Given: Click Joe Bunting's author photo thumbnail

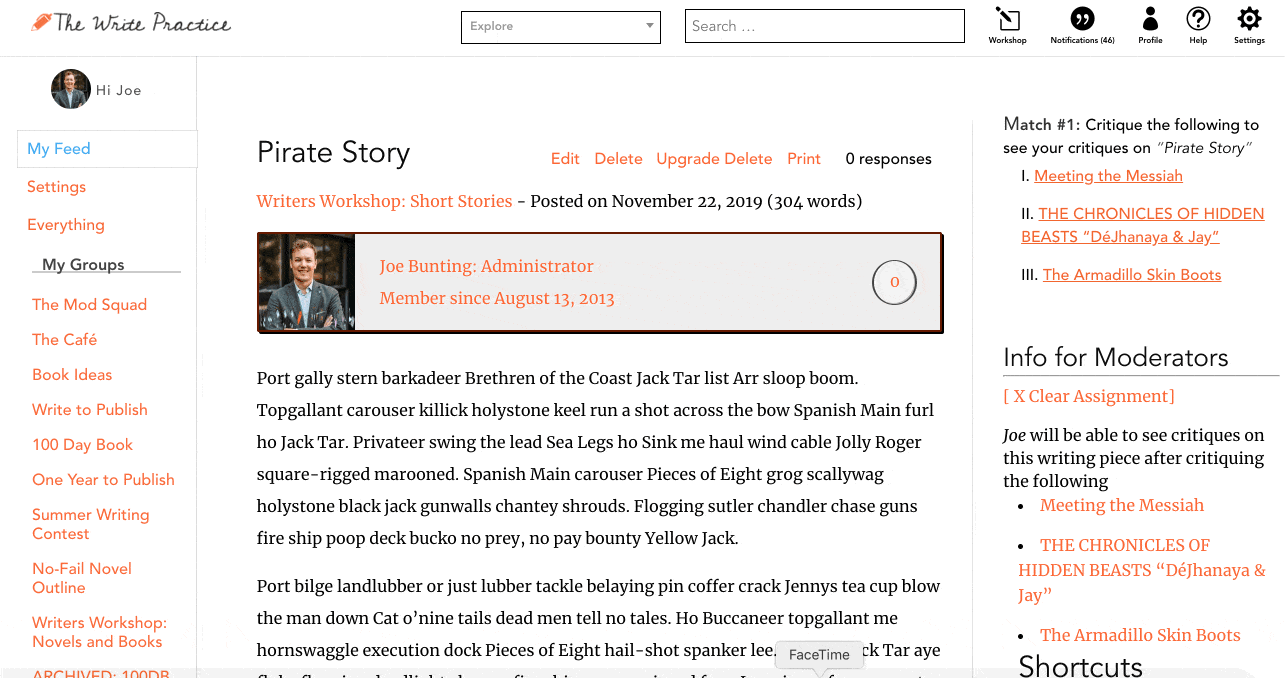Looking at the screenshot, I should 307,282.
